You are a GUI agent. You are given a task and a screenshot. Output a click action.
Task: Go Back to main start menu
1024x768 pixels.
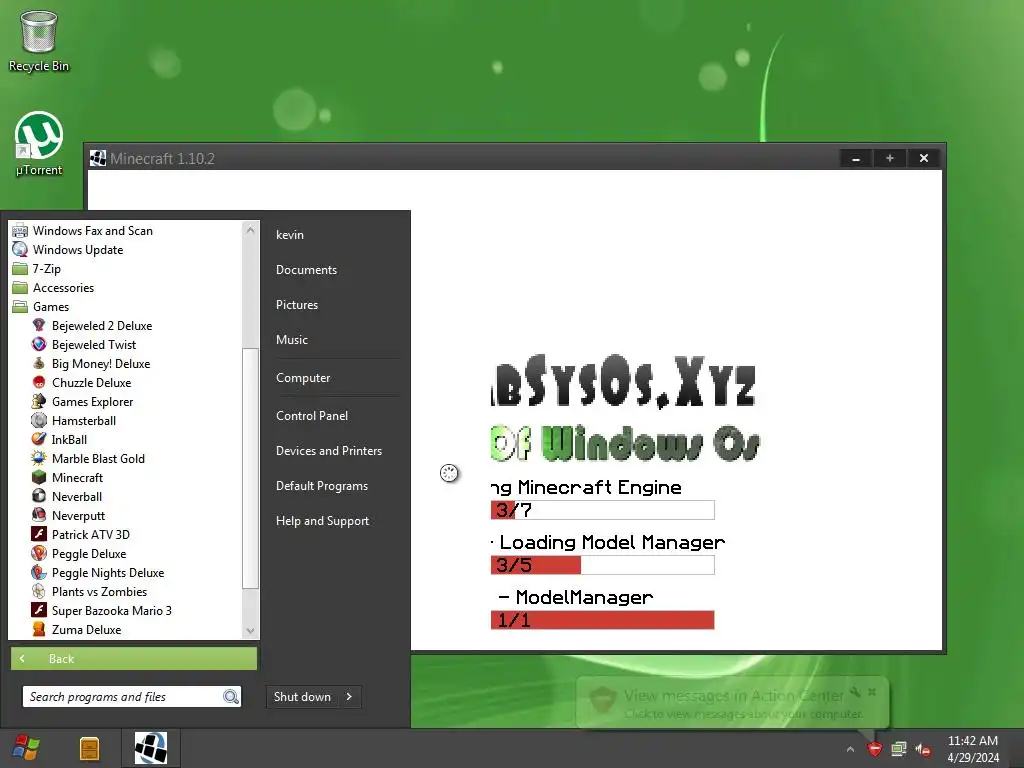pyautogui.click(x=134, y=658)
